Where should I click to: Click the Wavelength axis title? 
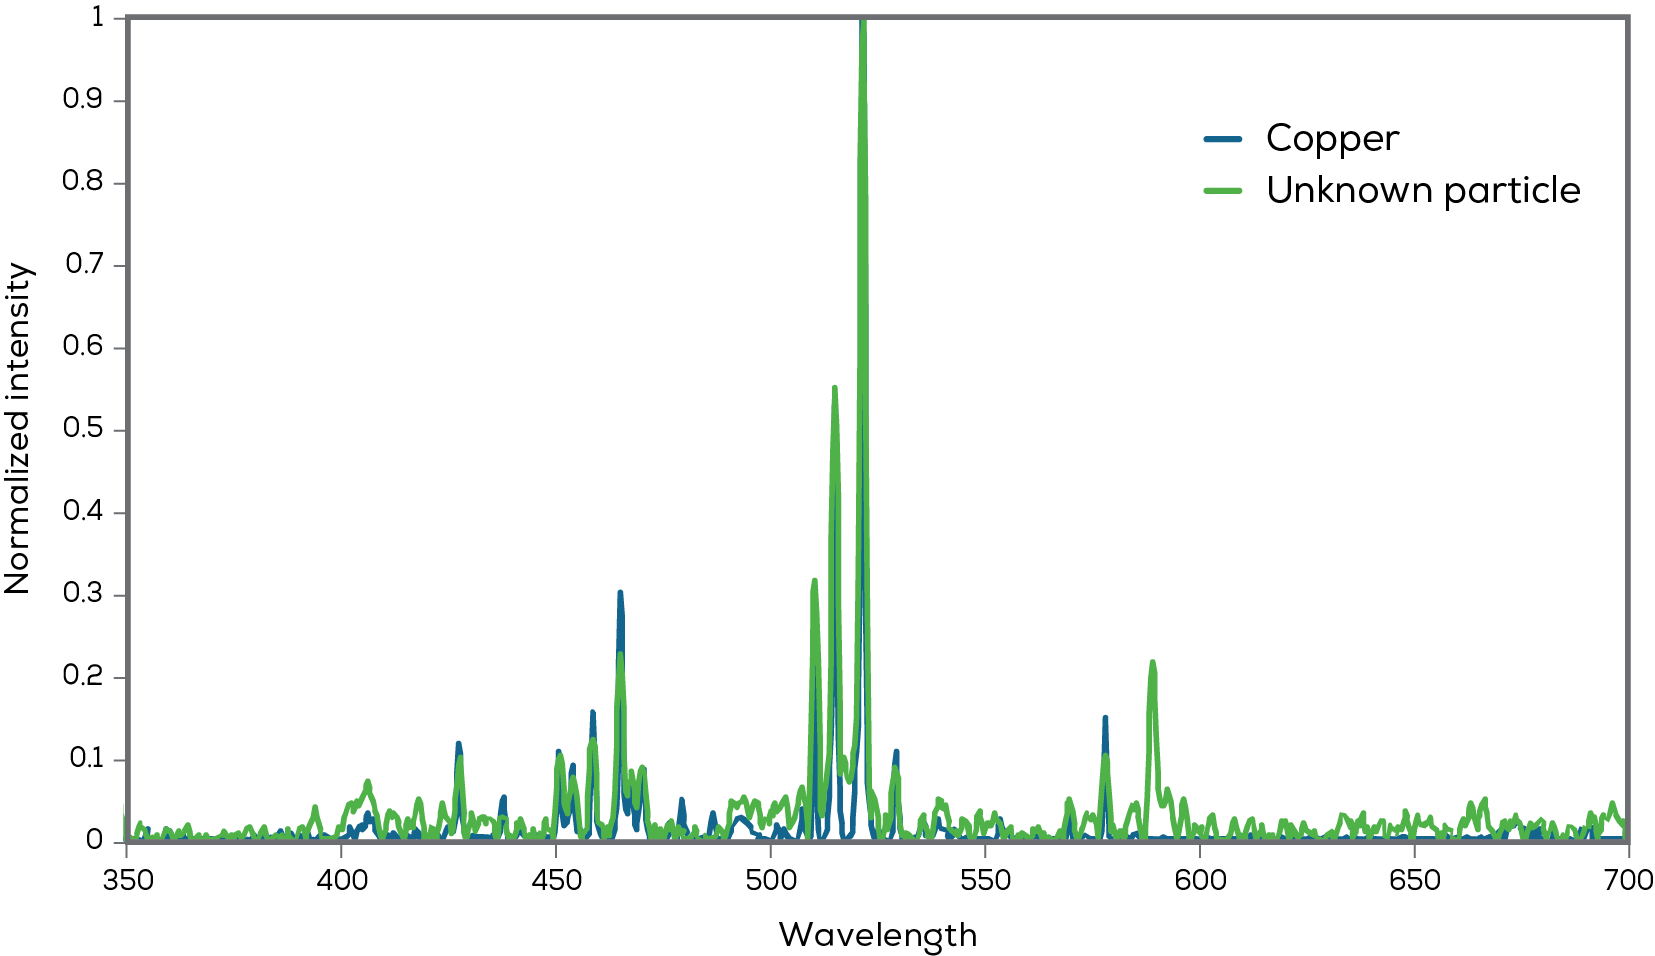coord(878,935)
